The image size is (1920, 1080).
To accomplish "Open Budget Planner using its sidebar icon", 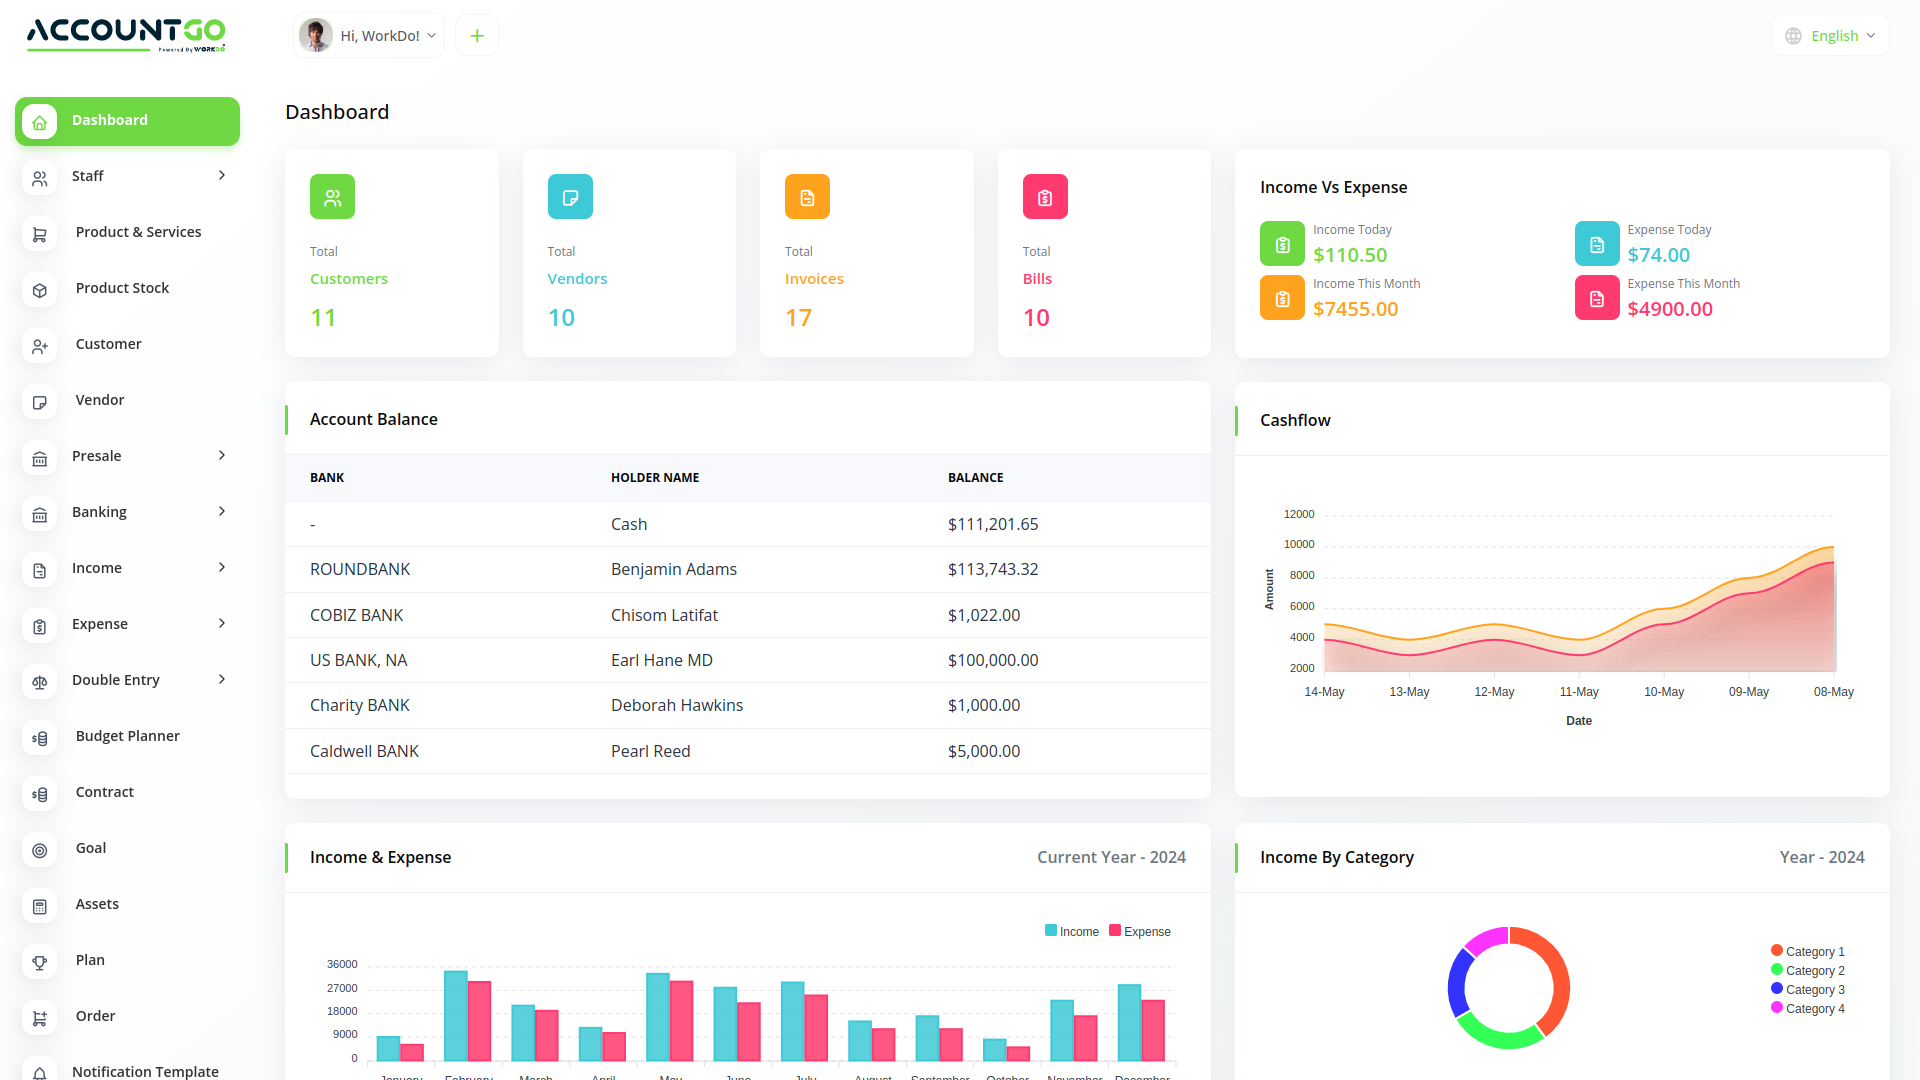I will 39,738.
